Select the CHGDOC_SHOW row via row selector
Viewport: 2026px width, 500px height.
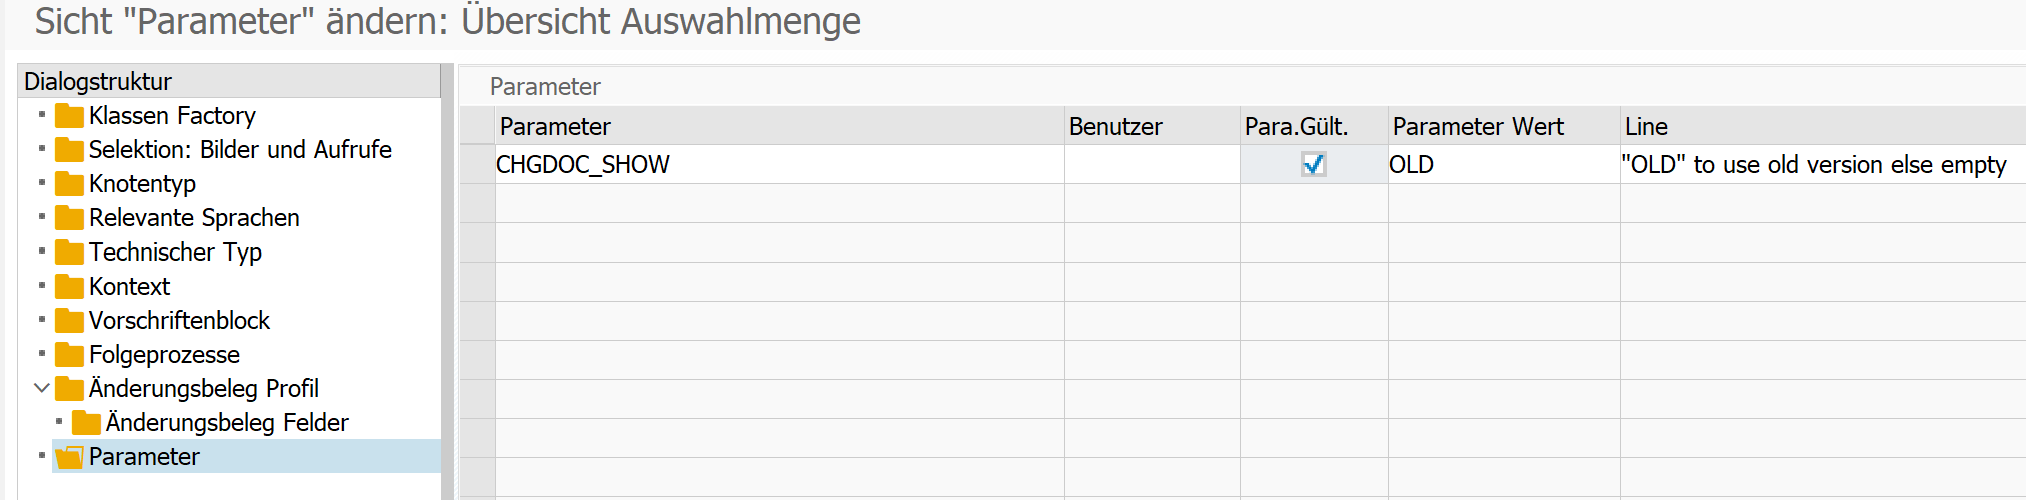click(477, 165)
